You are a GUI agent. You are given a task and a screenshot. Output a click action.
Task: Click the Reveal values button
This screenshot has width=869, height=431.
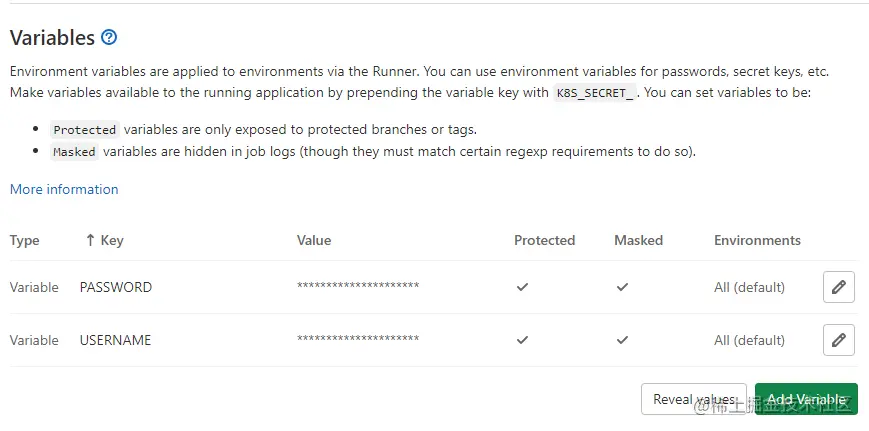coord(694,399)
